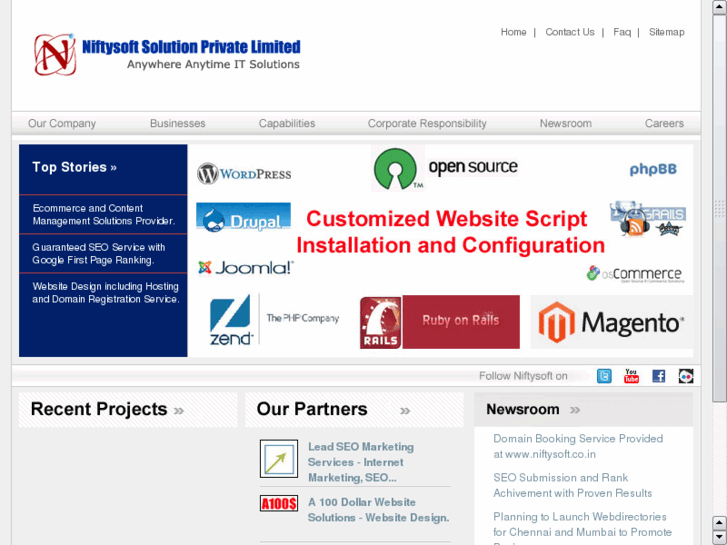Screen dimensions: 727x545
Task: Click the Niftysoft red N logo
Action: [x=55, y=54]
